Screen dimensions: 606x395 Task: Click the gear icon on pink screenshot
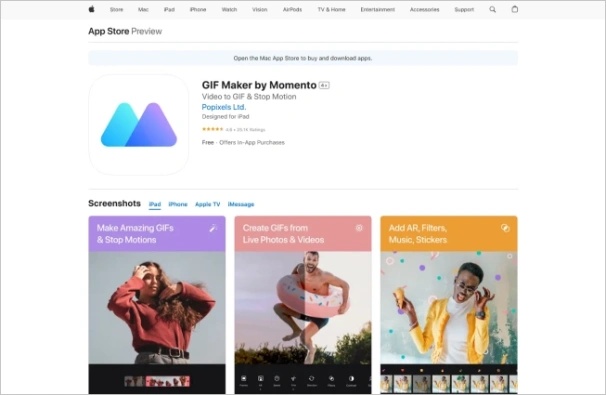pos(359,228)
